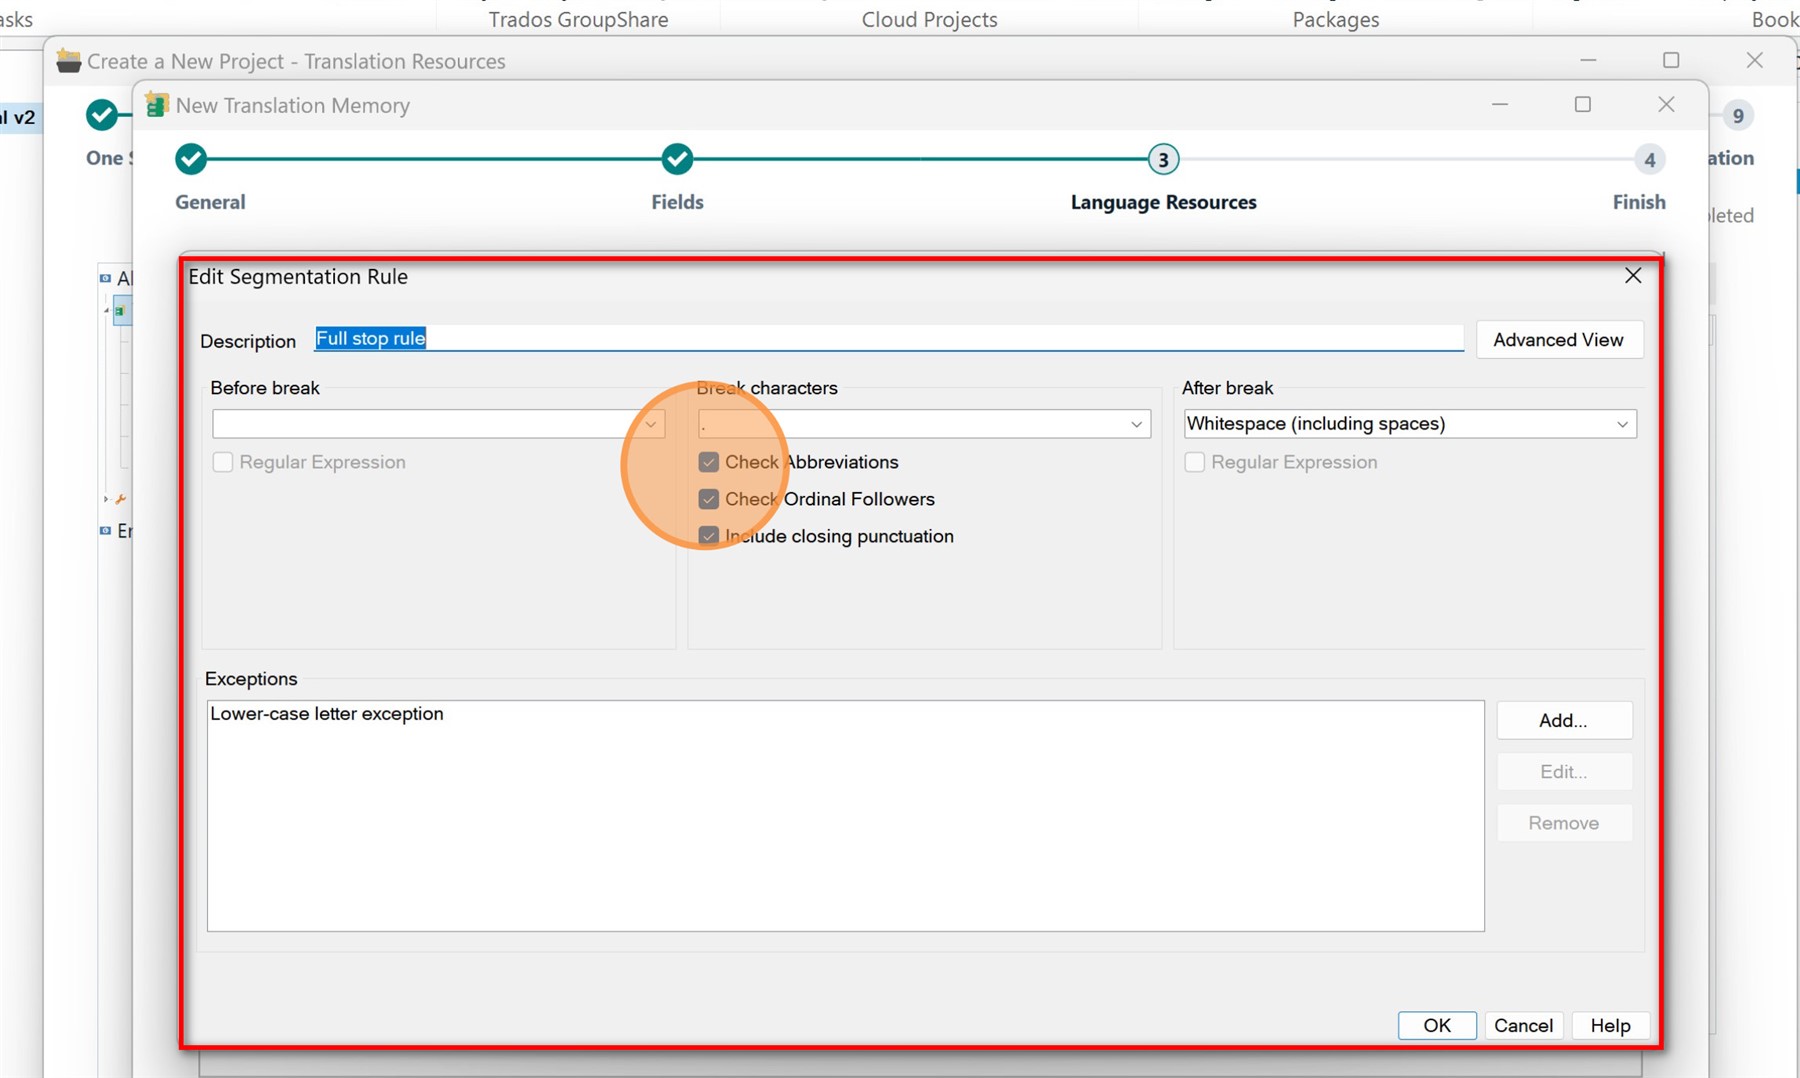Click the green checkmark on the Fields step

tap(677, 158)
